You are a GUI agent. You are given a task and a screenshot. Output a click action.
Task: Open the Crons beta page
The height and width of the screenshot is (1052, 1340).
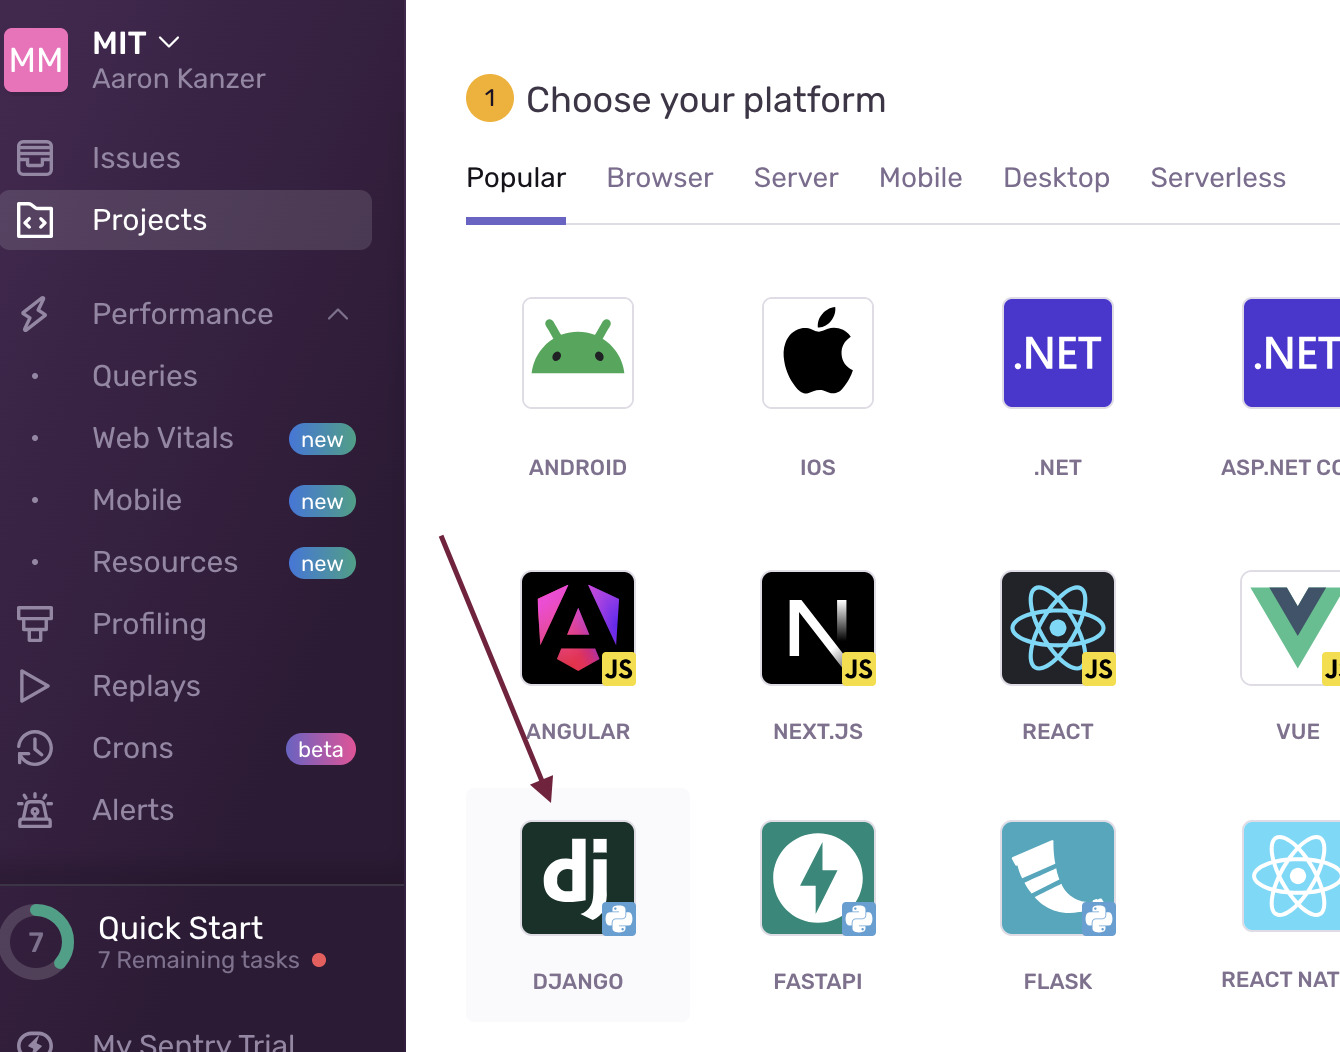click(133, 748)
